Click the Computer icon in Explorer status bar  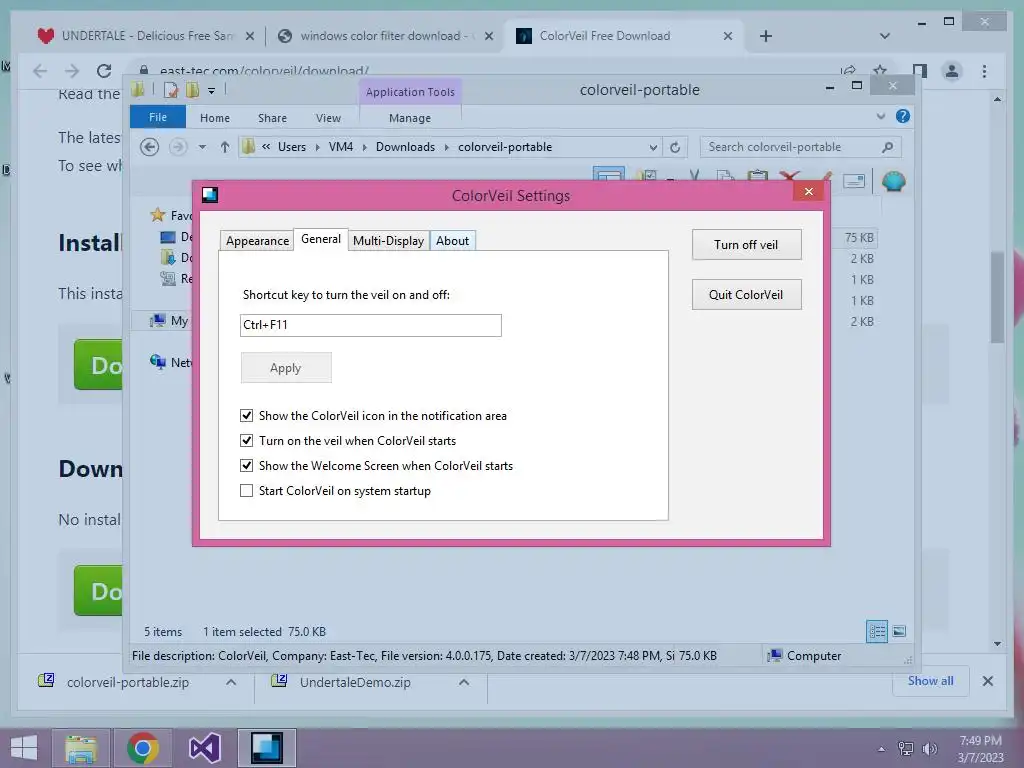pyautogui.click(x=775, y=656)
